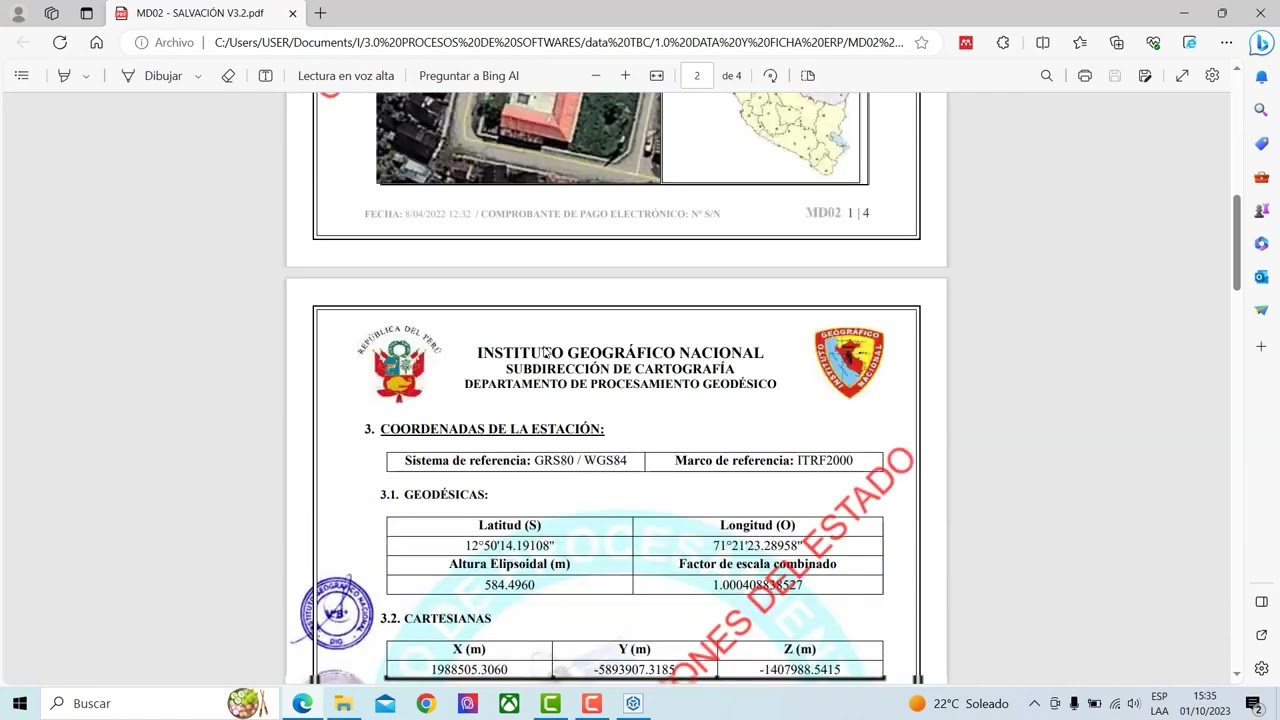Open Workspaces icon in title bar
This screenshot has width=1280, height=720.
[x=52, y=13]
